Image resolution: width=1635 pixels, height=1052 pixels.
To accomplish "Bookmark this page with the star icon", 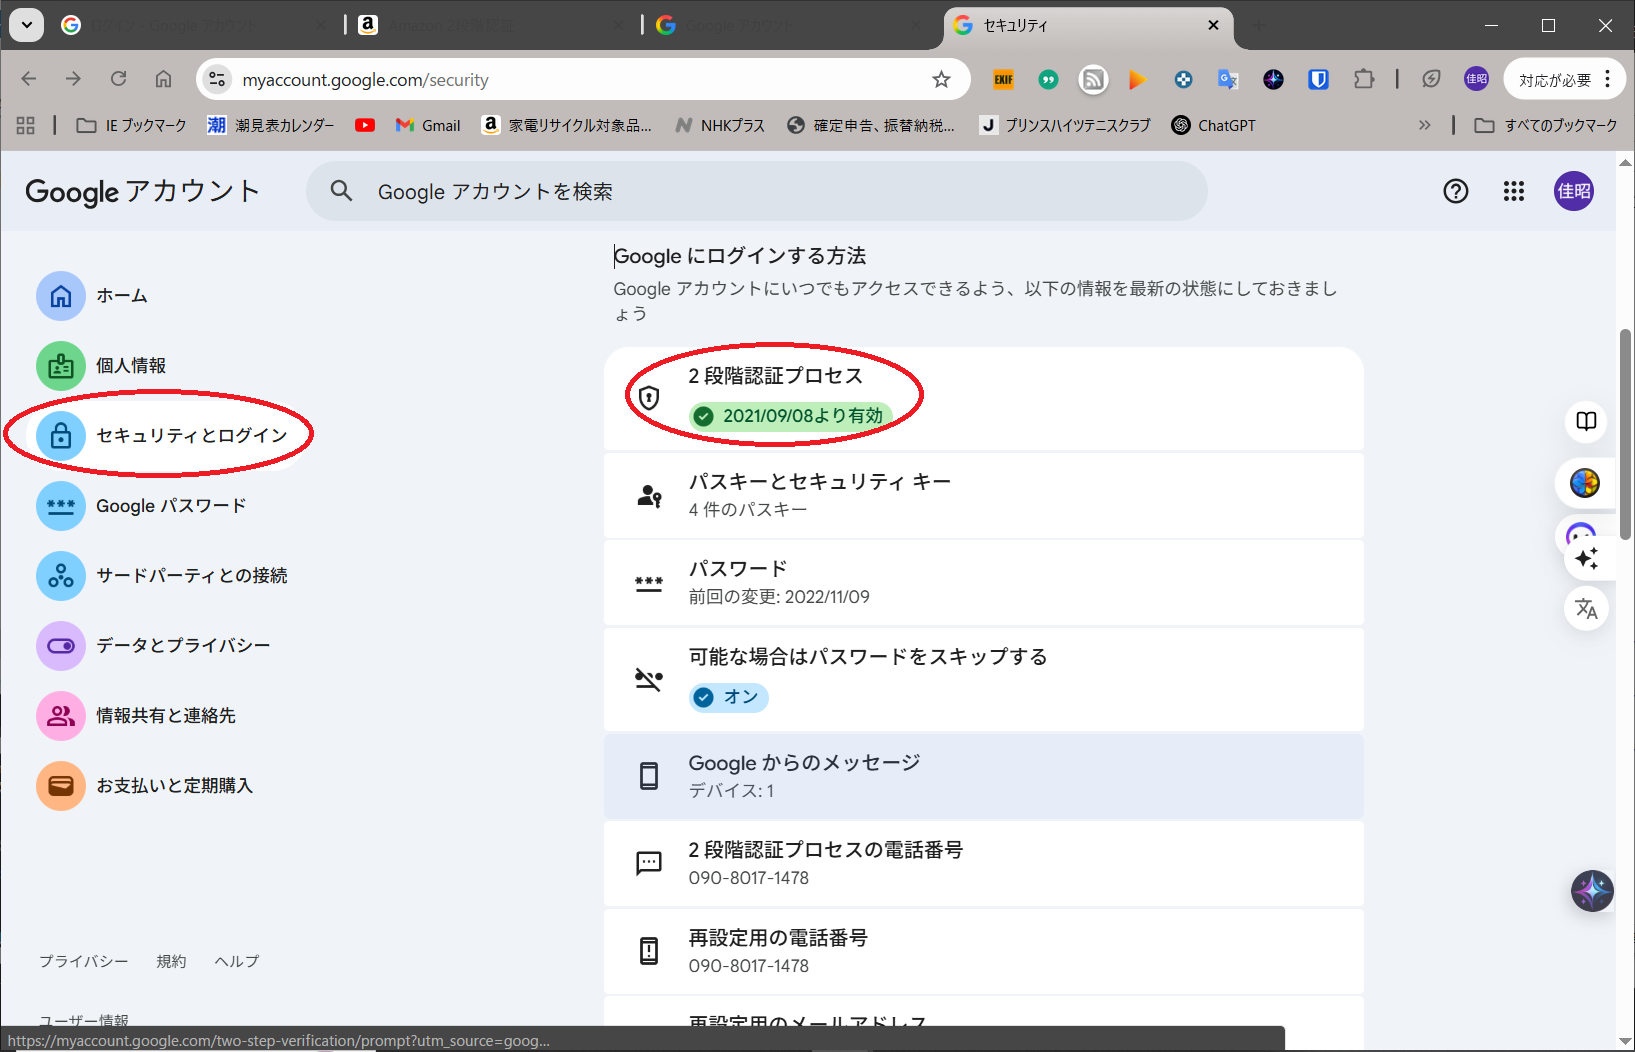I will pos(941,80).
